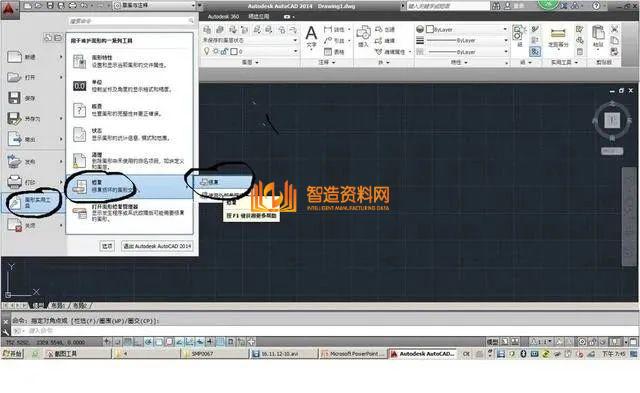
Task: Choose Recover (修复) in the flyout submenu
Action: tap(224, 182)
